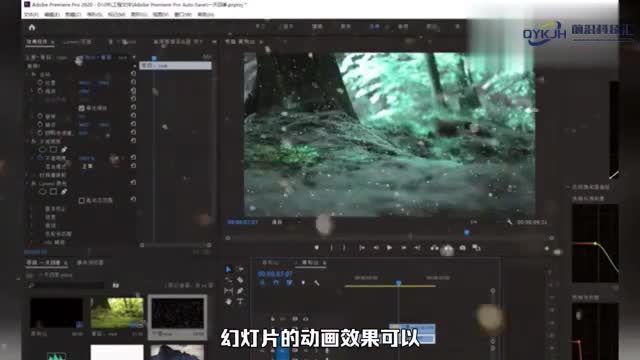
Task: Switch to the 效果 workspace tab
Action: (x=374, y=27)
